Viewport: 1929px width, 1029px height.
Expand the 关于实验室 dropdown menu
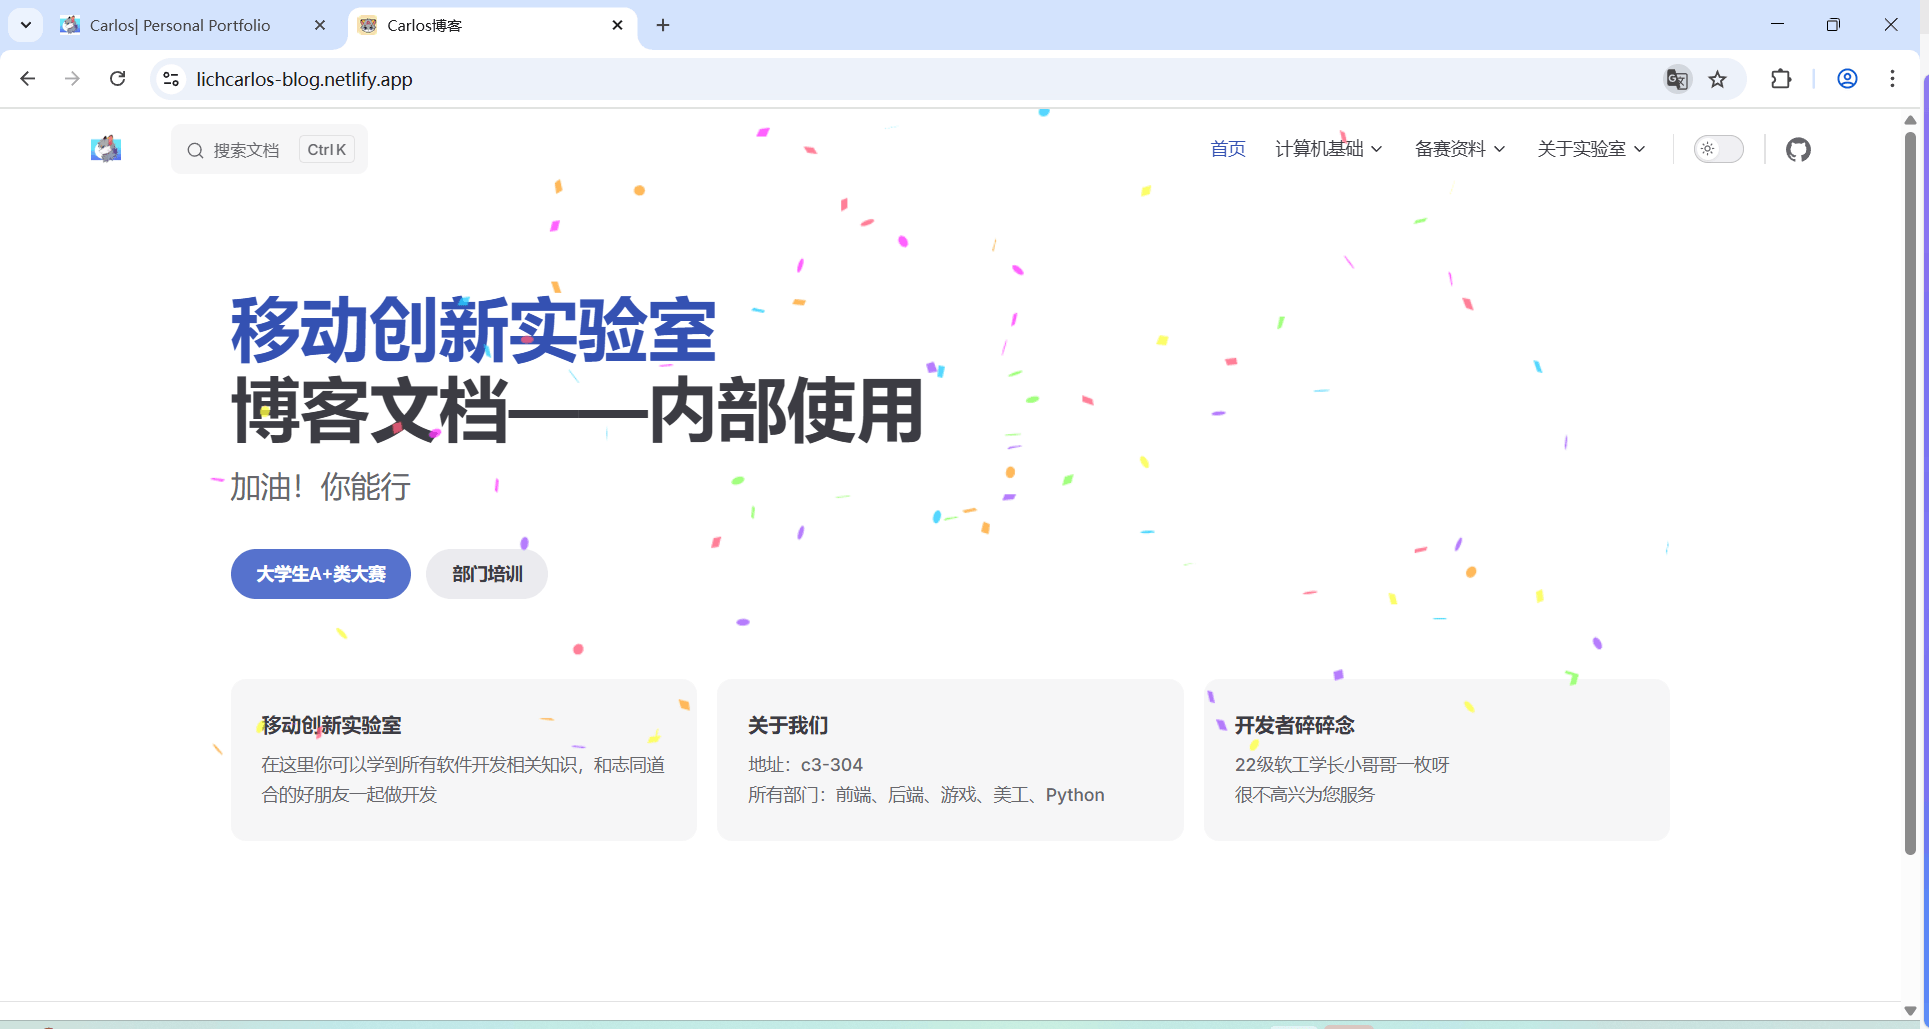tap(1590, 149)
